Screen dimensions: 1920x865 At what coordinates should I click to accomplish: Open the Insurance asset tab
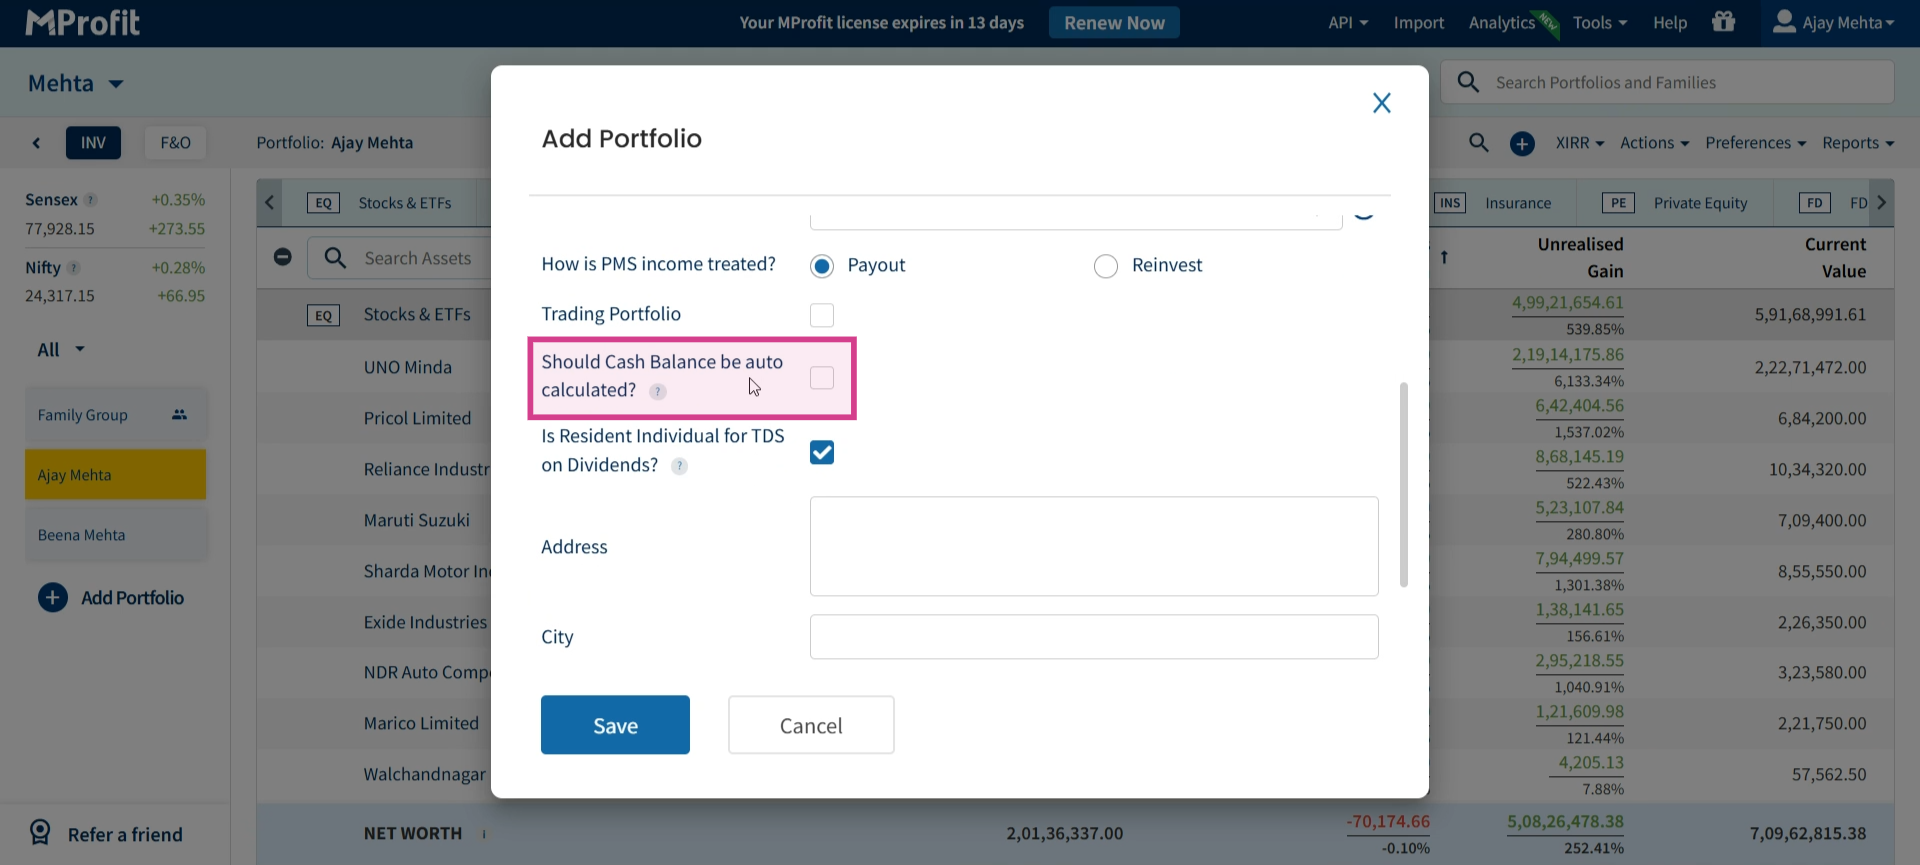[1496, 203]
